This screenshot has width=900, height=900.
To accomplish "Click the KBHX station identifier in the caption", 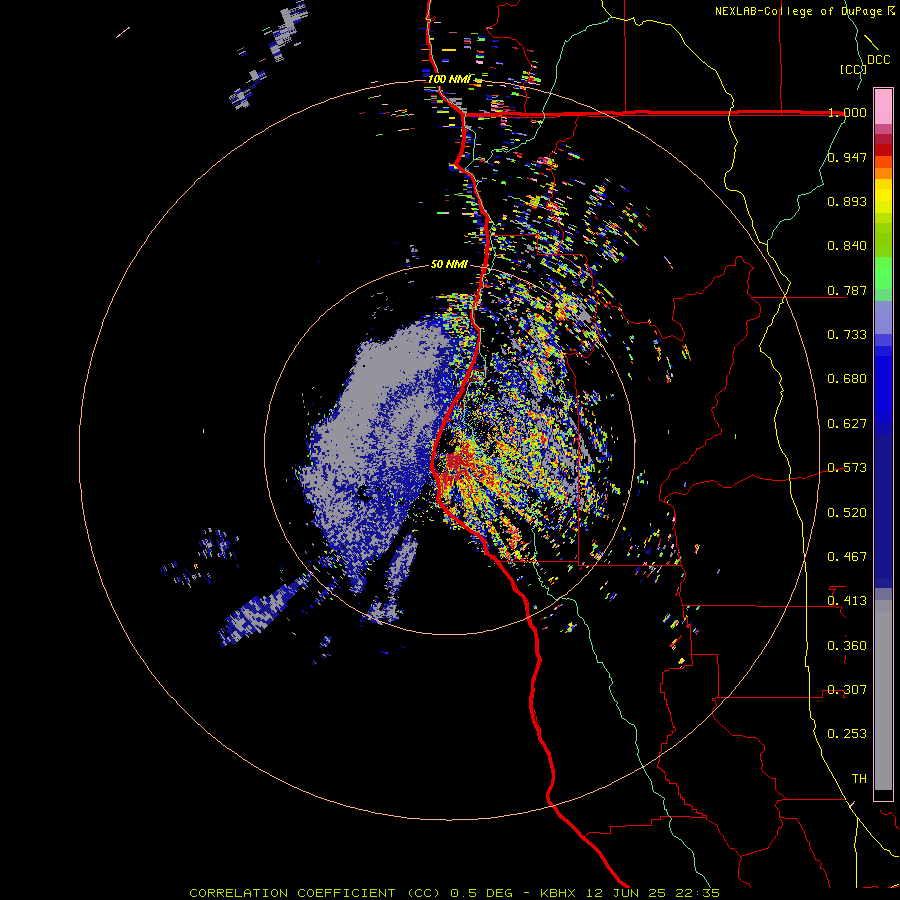I will click(x=560, y=893).
